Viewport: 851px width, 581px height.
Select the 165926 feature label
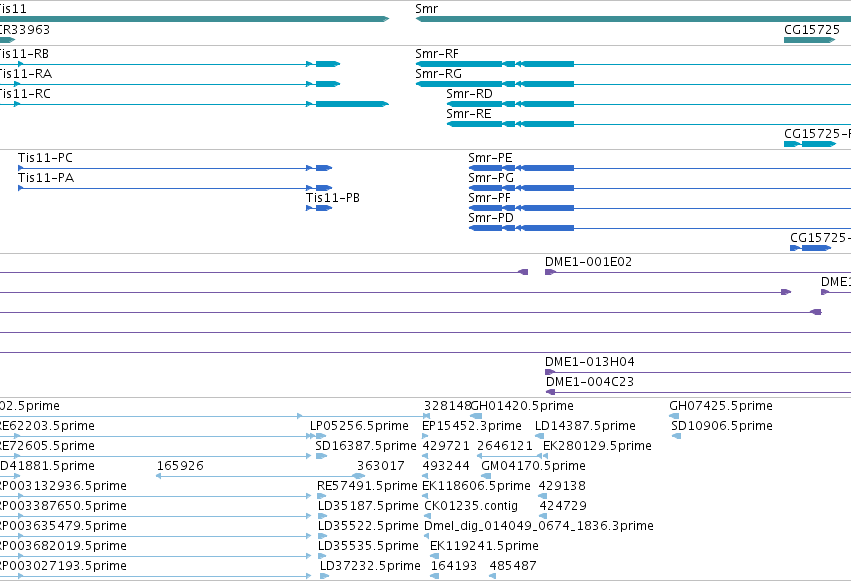pyautogui.click(x=180, y=466)
